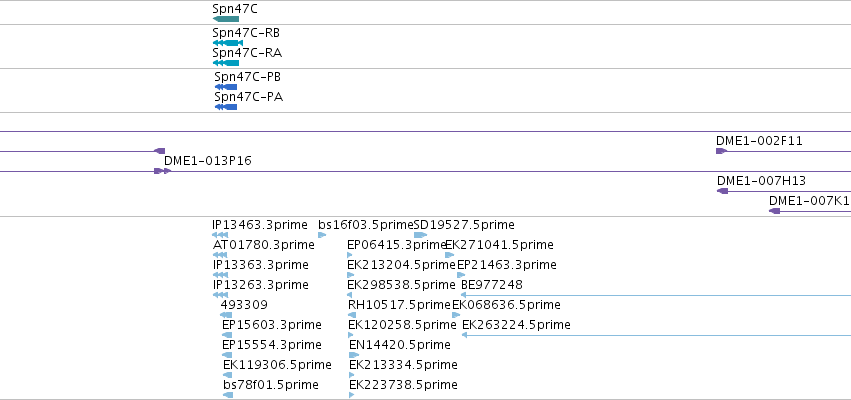Screen dimensions: 851x400
Task: Open the AT01780.3prime label
Action: click(264, 245)
